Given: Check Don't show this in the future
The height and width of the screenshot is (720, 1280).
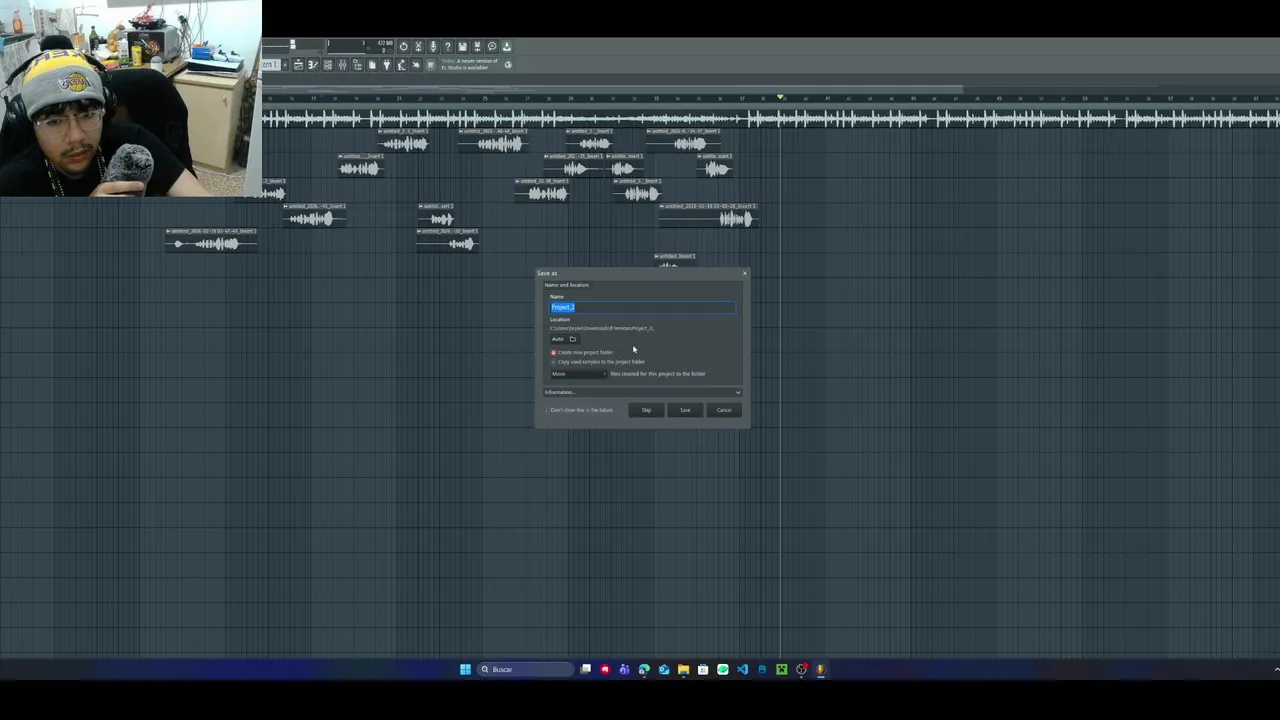Looking at the screenshot, I should click(x=578, y=410).
